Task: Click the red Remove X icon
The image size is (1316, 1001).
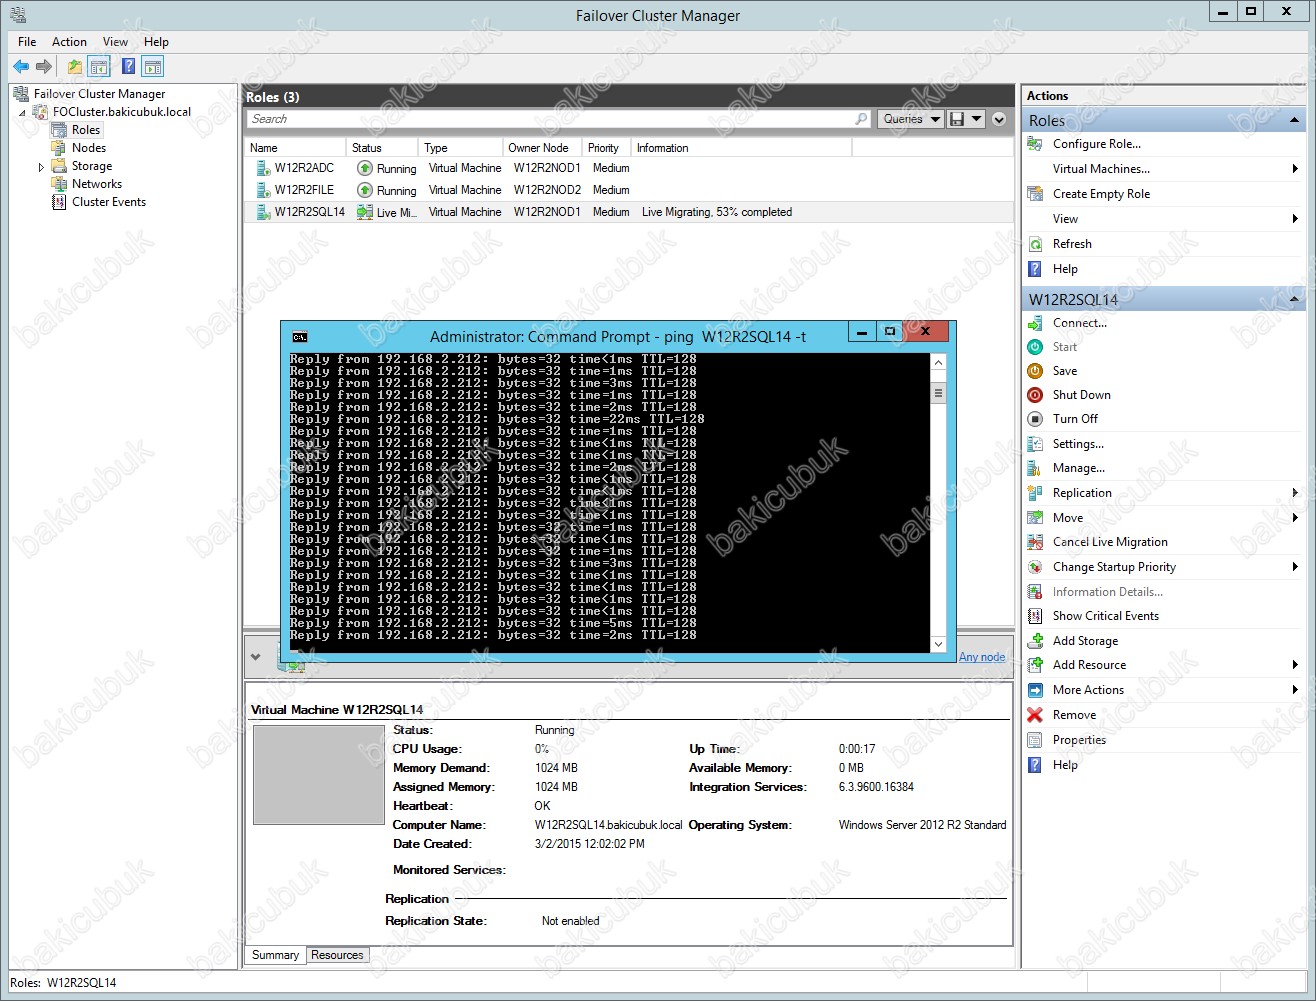Action: 1035,715
